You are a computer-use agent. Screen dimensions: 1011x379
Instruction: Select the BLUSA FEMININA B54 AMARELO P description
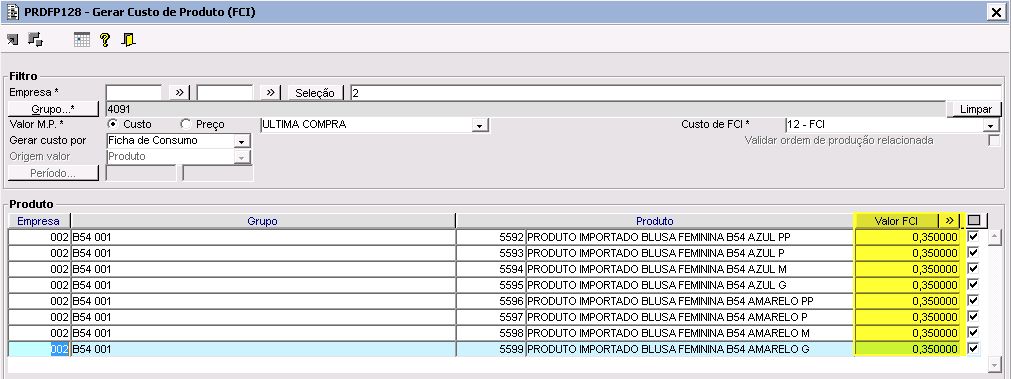690,318
